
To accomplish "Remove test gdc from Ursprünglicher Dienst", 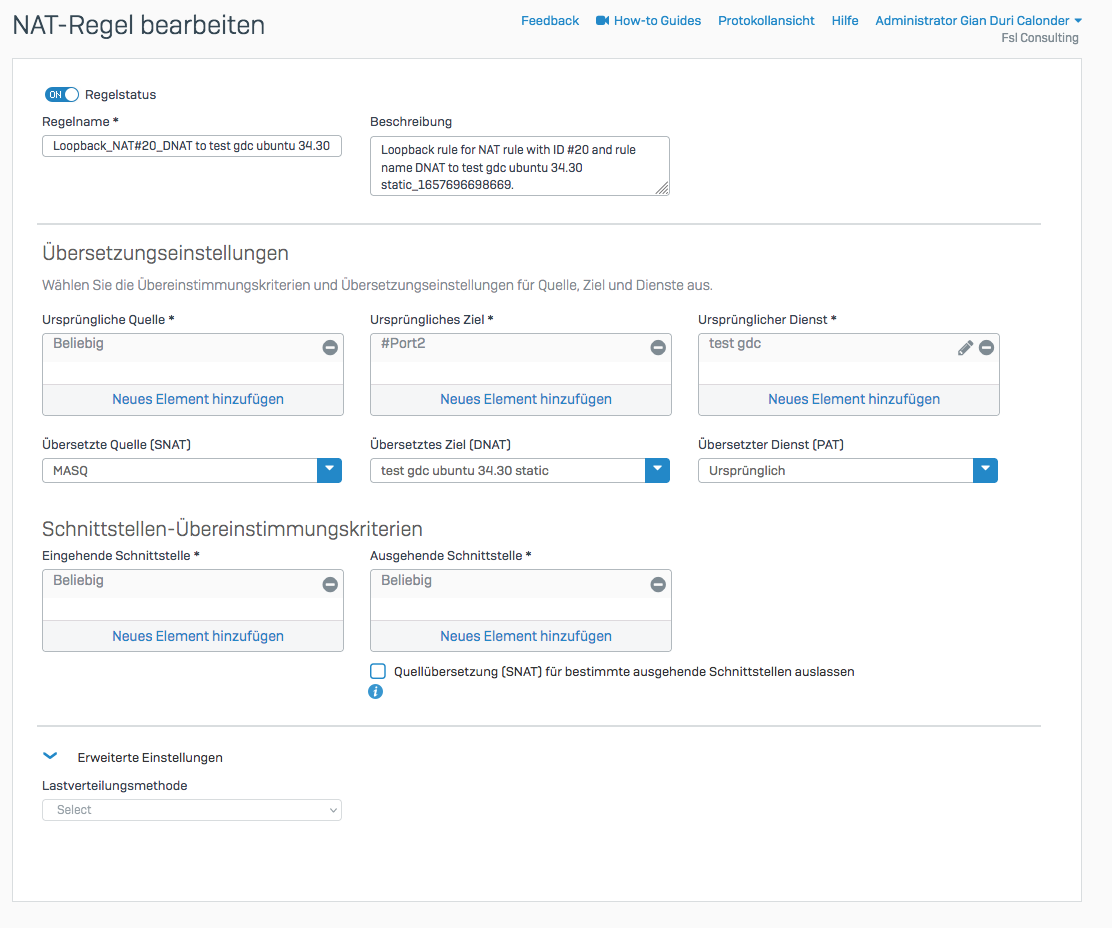I will point(986,348).
